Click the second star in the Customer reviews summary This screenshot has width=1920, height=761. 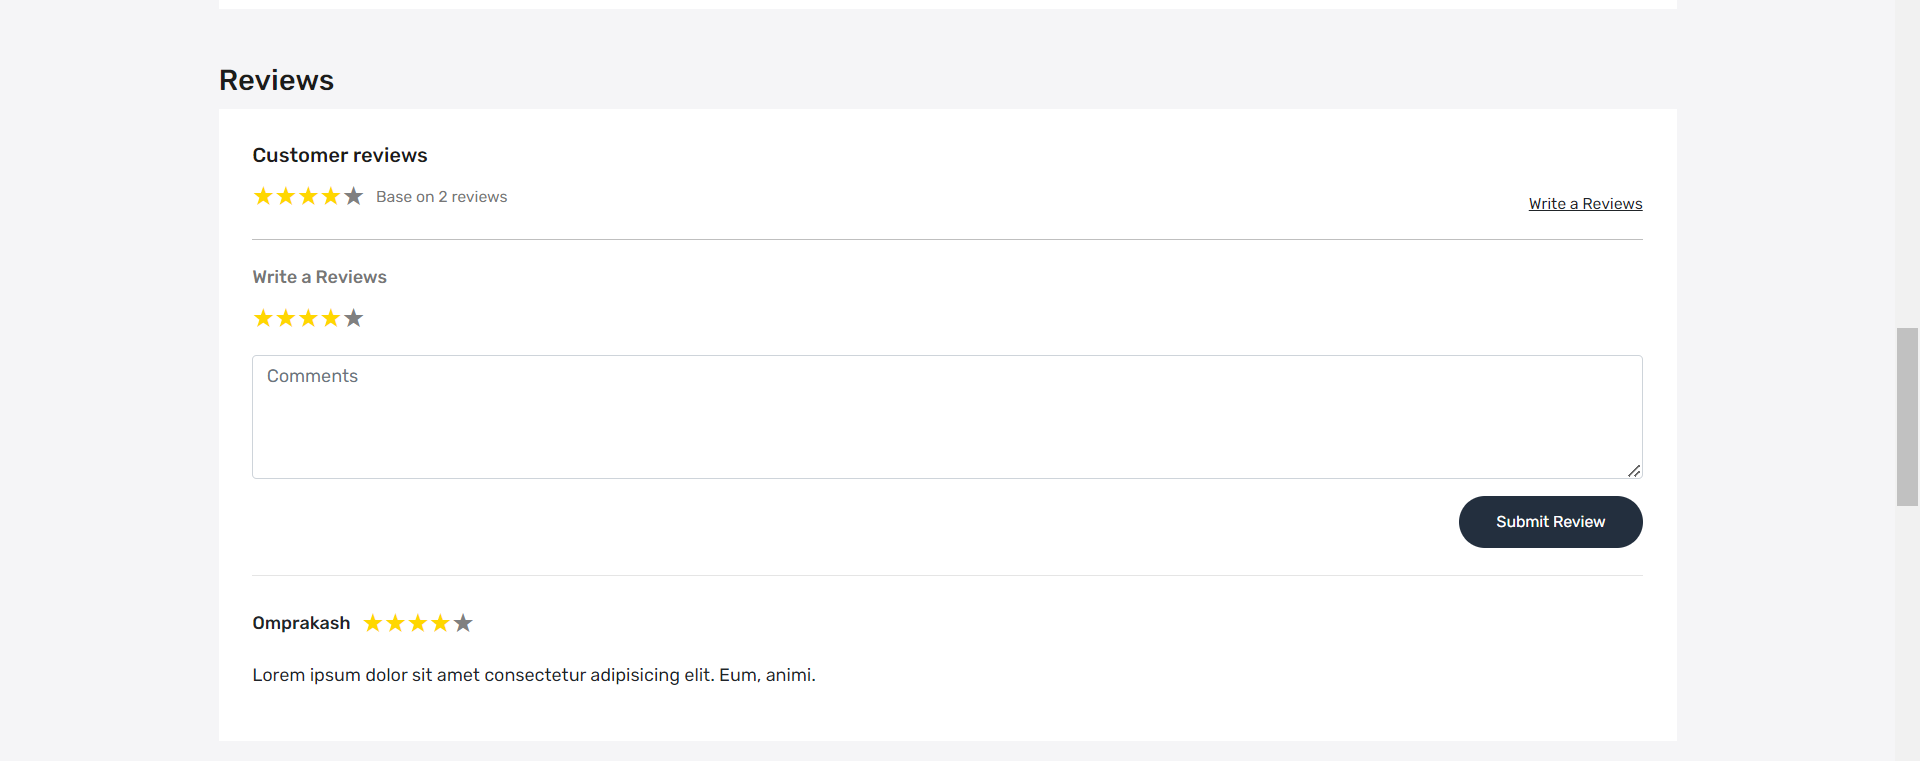click(x=285, y=196)
